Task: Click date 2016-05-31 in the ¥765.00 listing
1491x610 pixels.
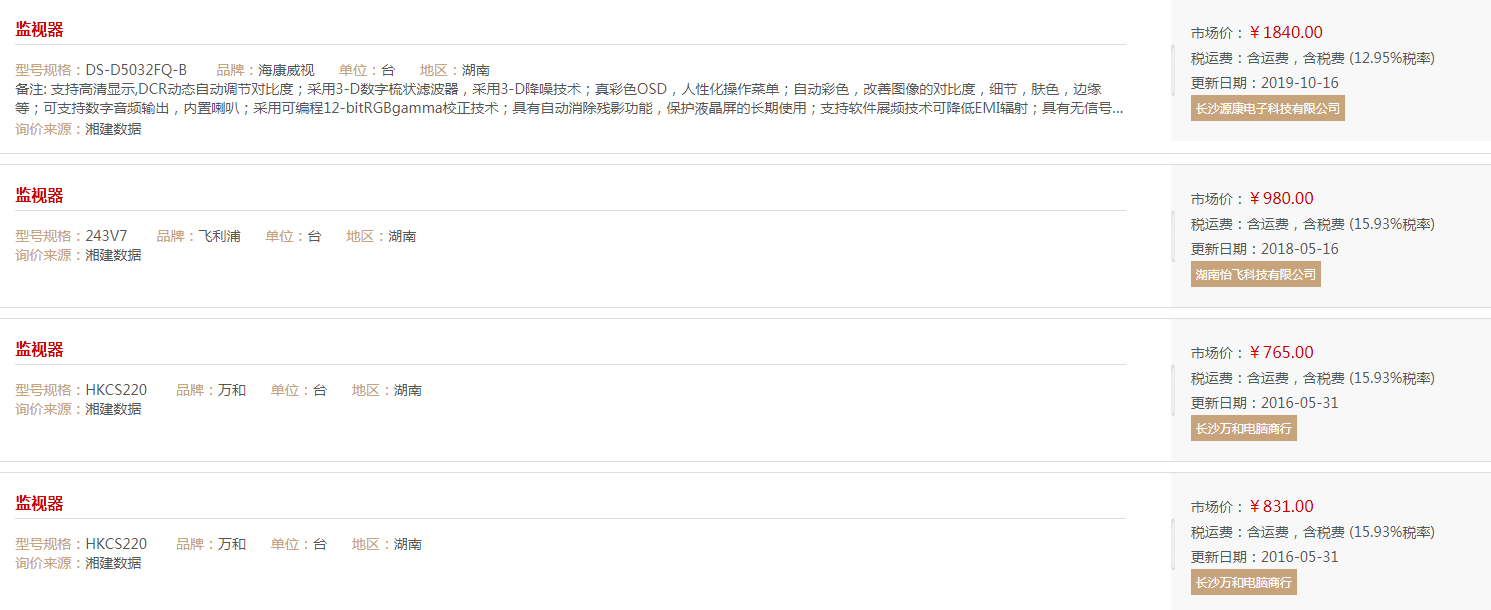Action: 1300,403
